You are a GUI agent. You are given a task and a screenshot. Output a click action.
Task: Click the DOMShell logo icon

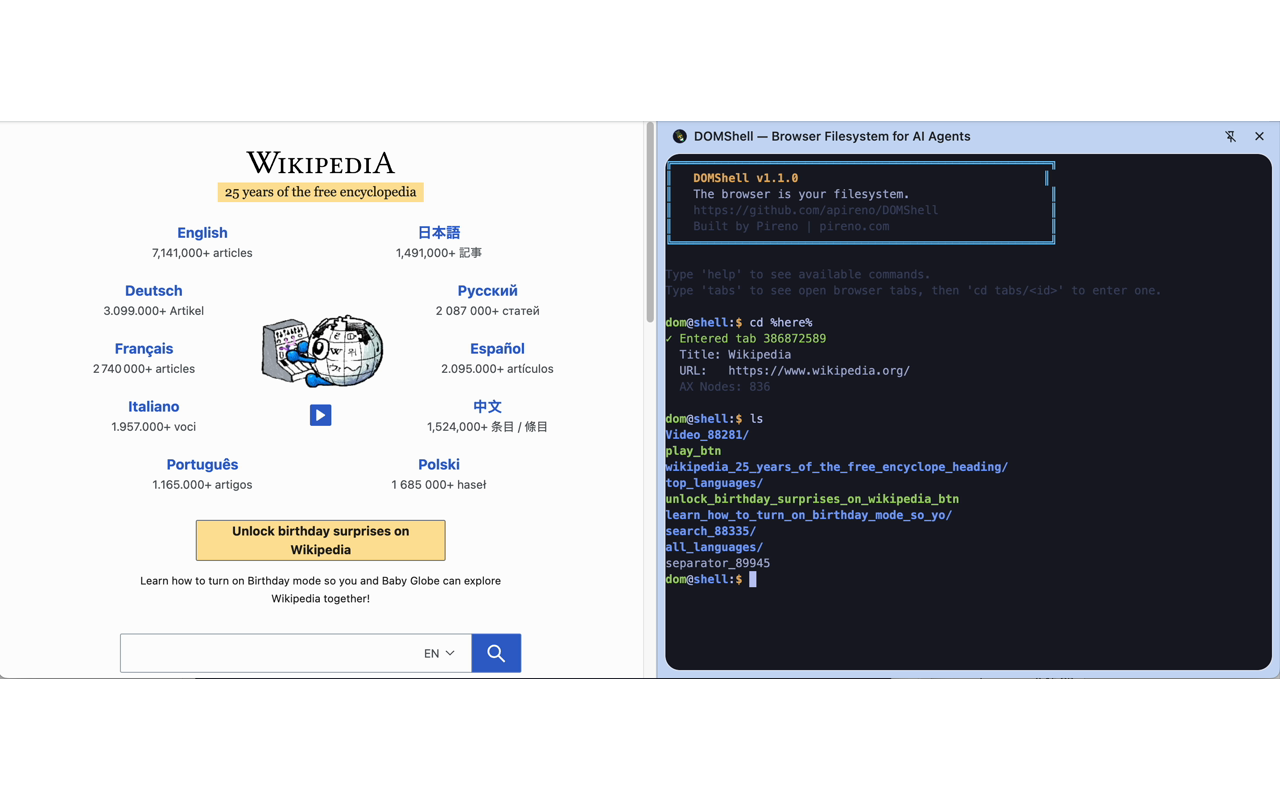click(x=680, y=137)
